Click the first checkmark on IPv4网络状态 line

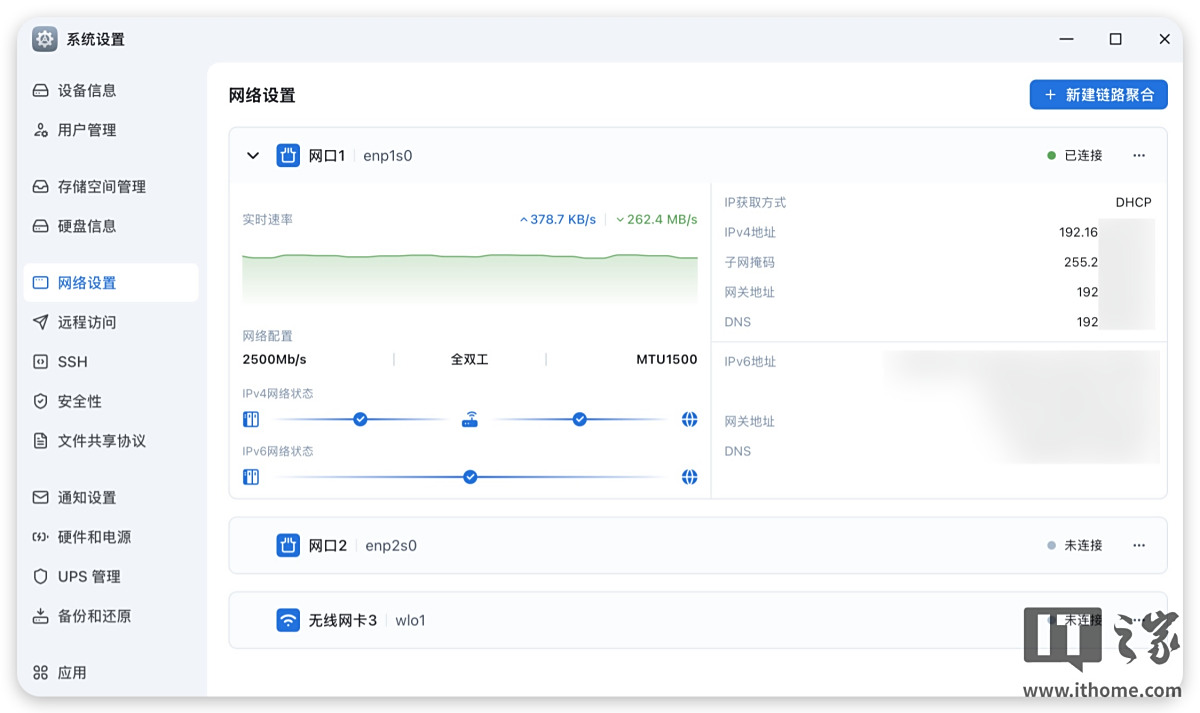(360, 420)
